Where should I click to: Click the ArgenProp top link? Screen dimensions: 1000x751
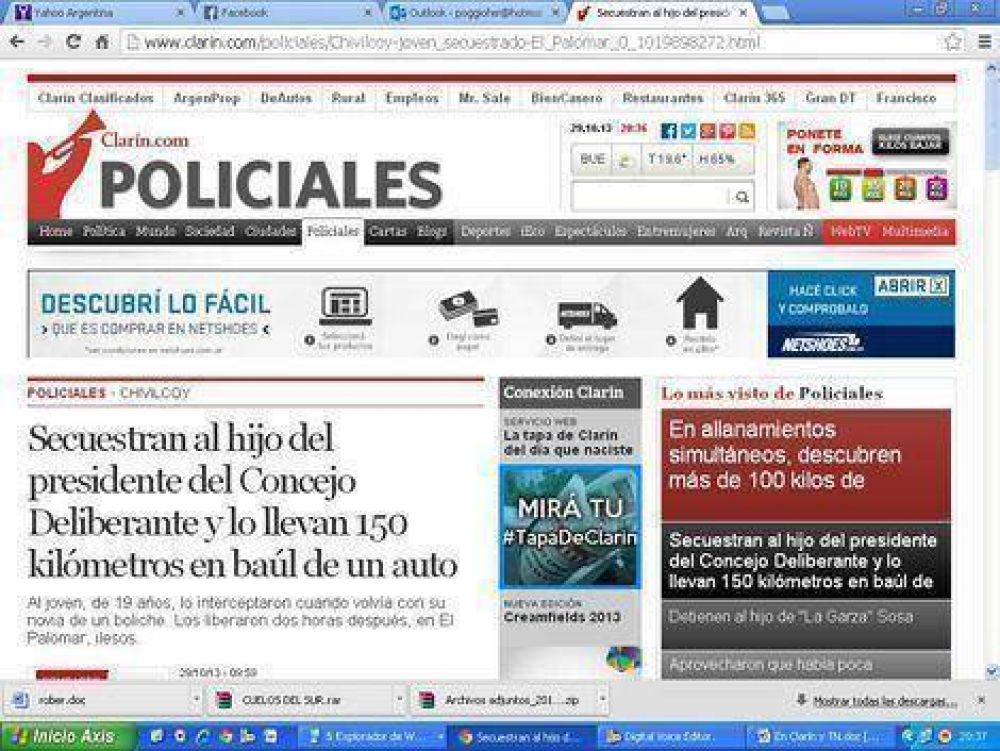coord(207,98)
